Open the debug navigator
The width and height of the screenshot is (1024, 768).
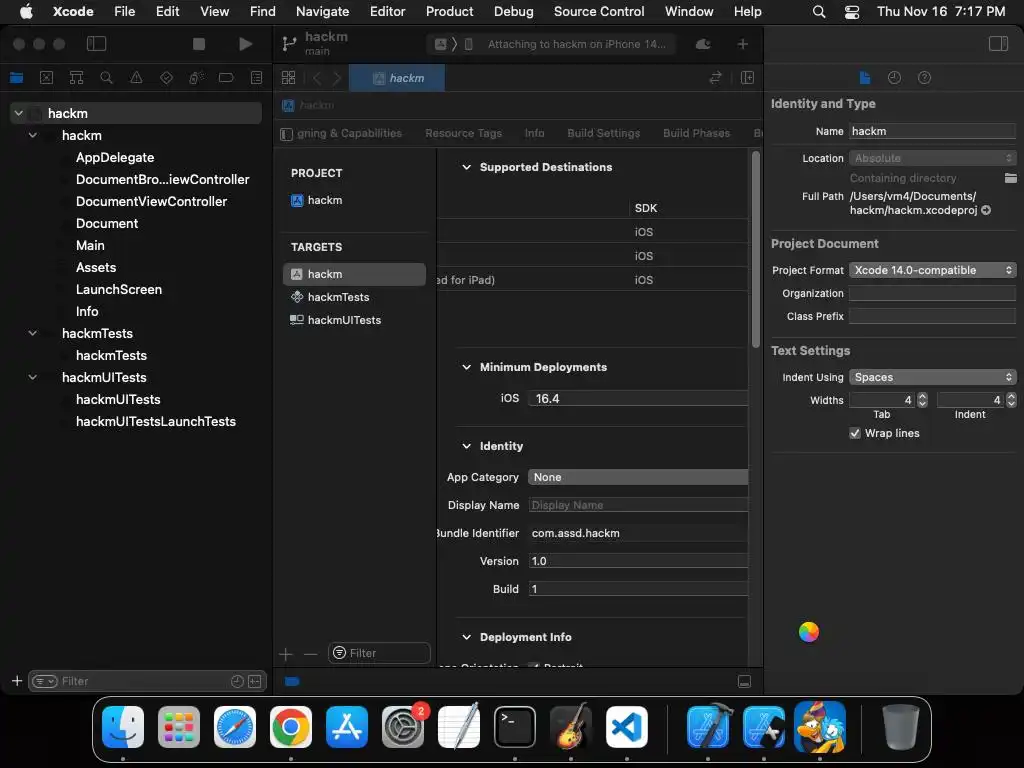196,78
